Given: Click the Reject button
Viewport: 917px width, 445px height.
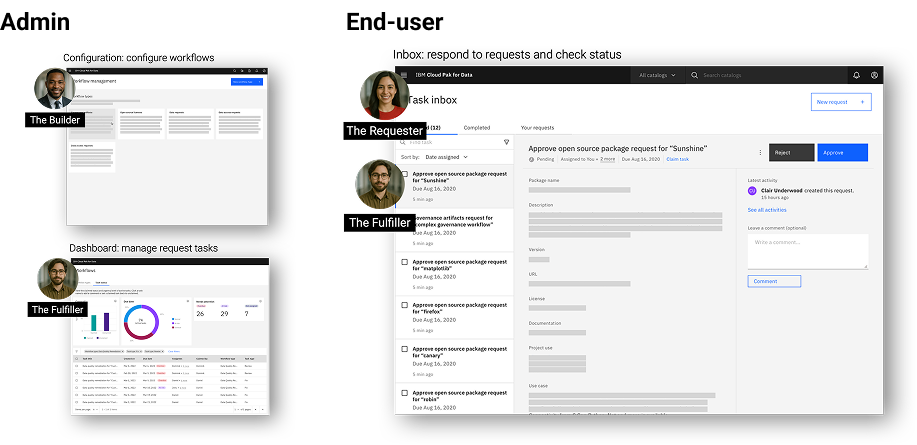Looking at the screenshot, I should coord(791,153).
